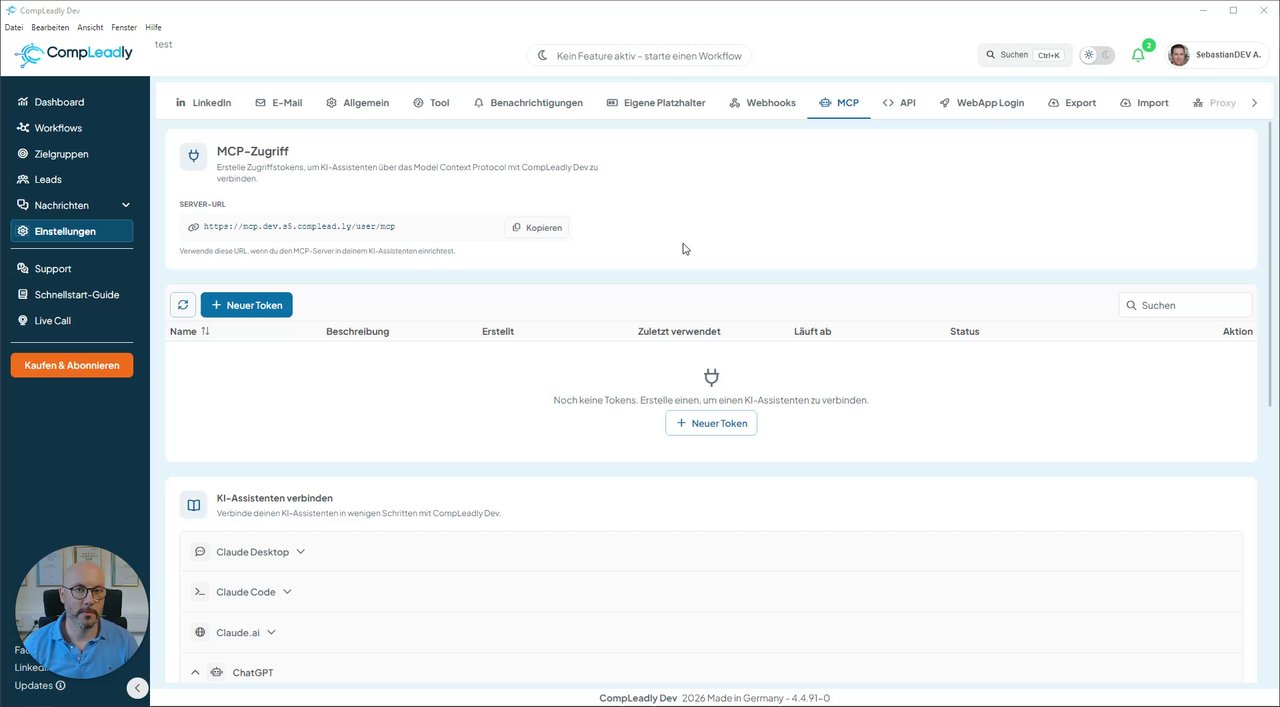Open Leads in sidebar

[x=72, y=179]
